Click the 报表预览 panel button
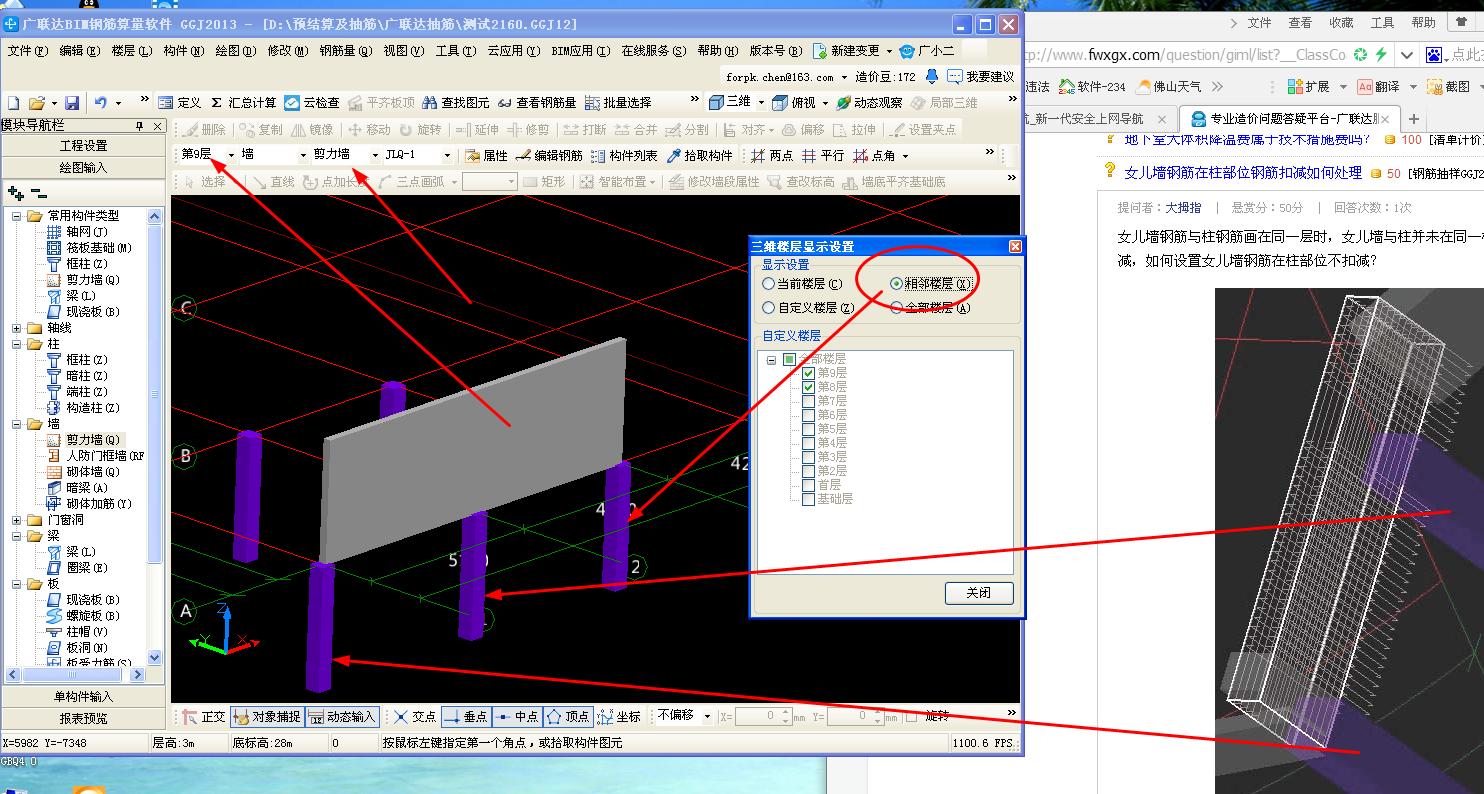 click(84, 718)
